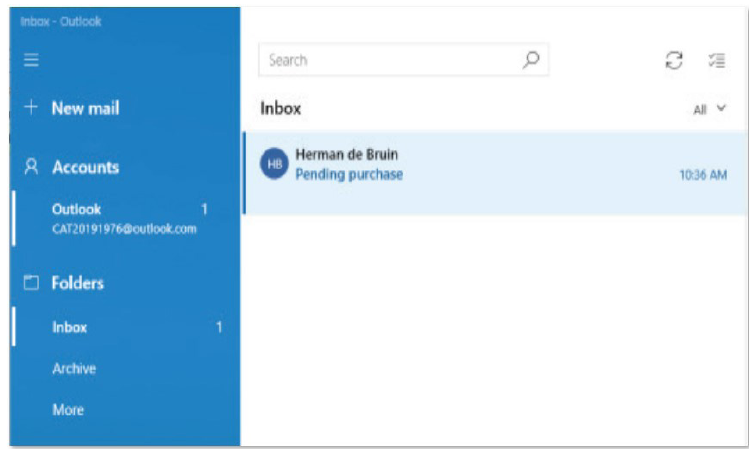Click the folder icon beside Folders
The width and height of the screenshot is (749, 449).
click(31, 282)
